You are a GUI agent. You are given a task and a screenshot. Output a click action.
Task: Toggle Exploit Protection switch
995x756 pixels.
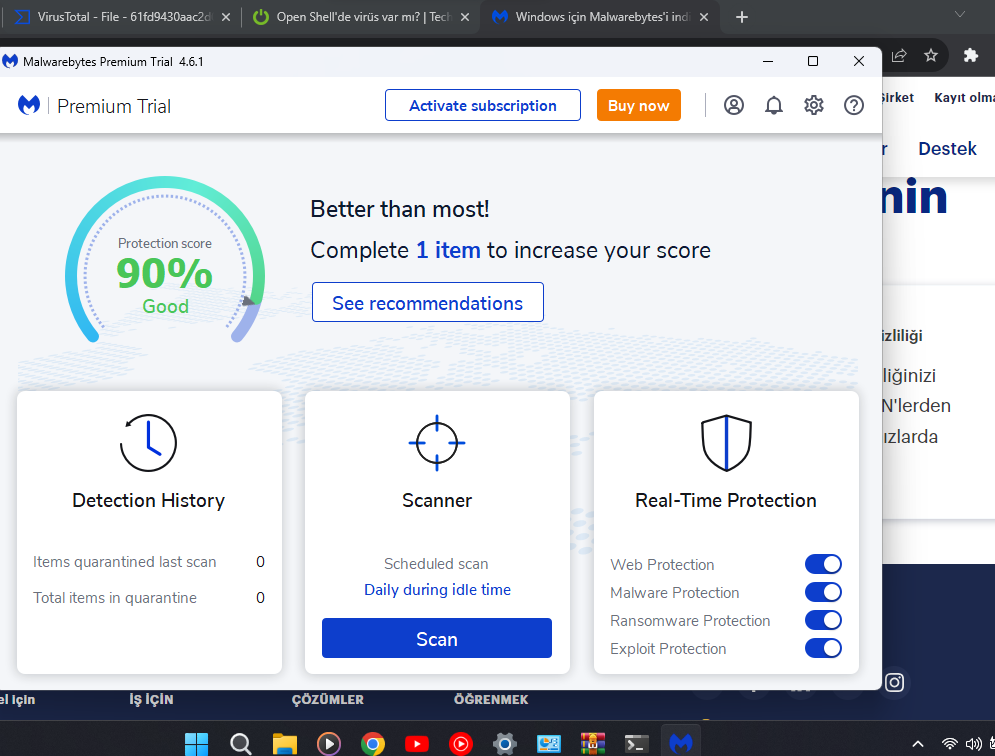point(823,647)
